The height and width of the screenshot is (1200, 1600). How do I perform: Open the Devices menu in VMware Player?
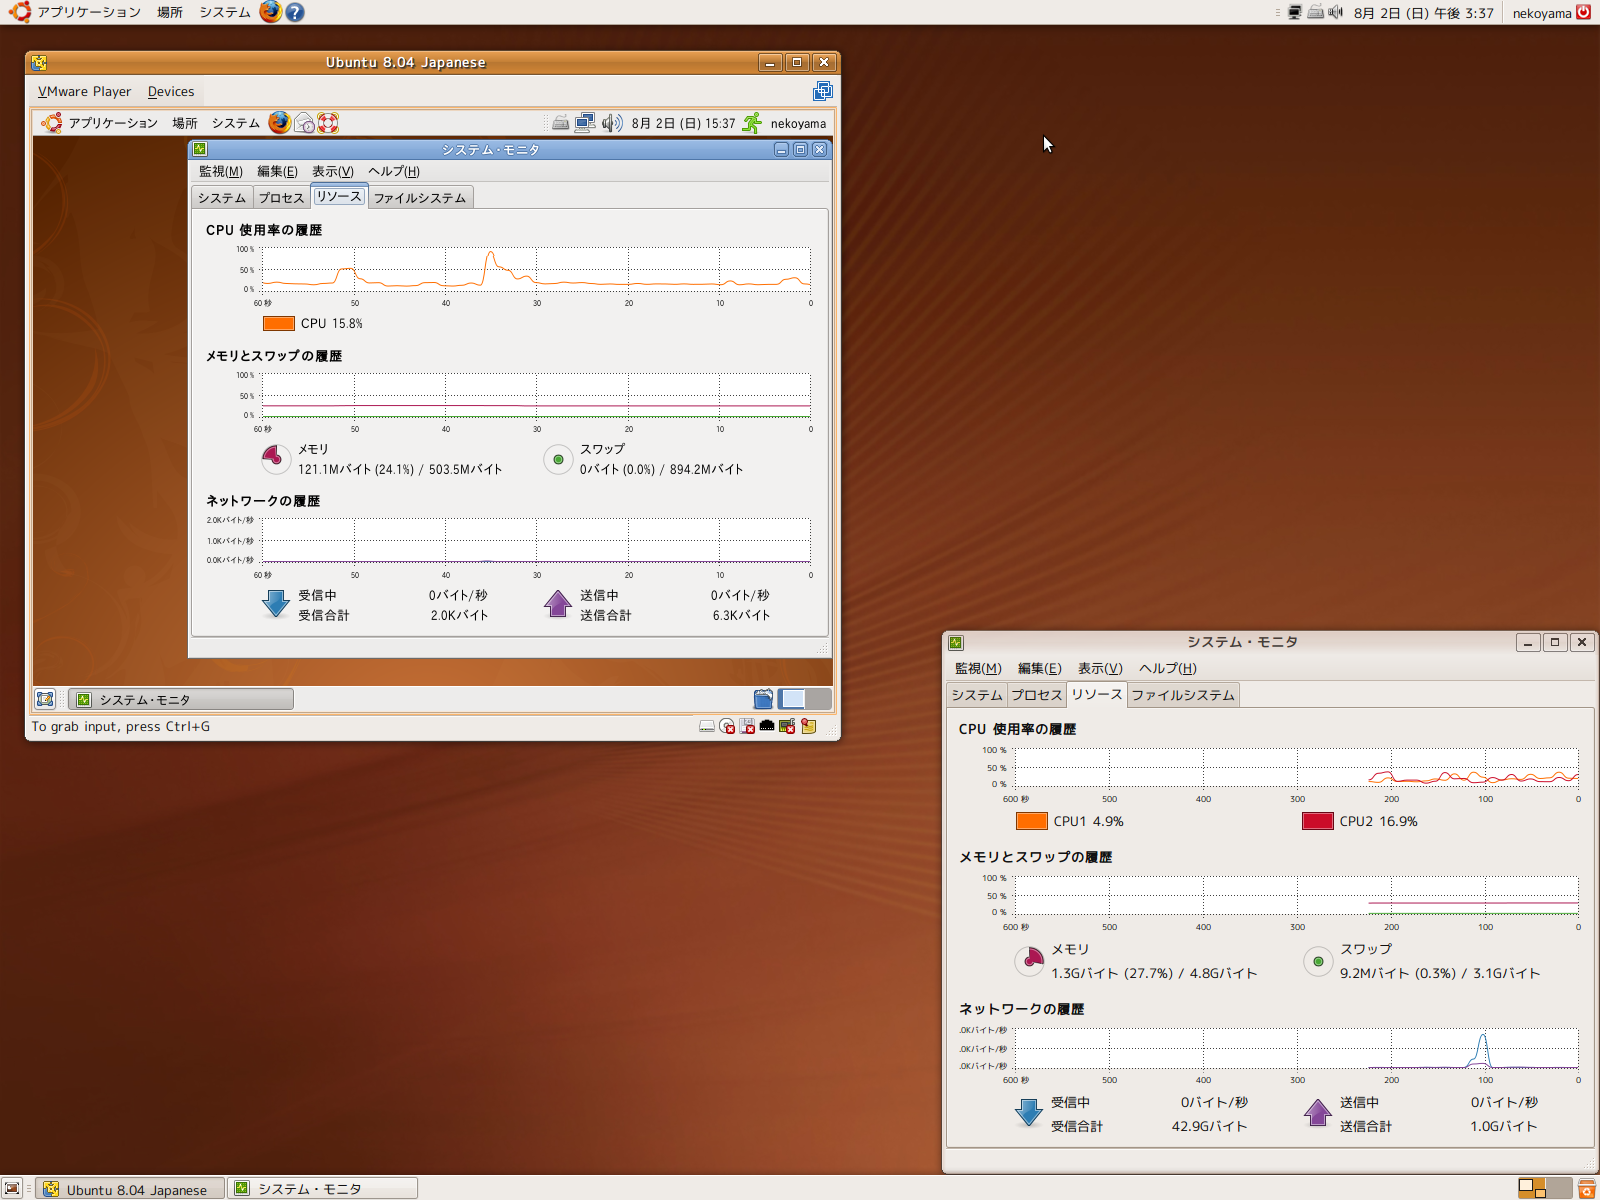pos(171,91)
